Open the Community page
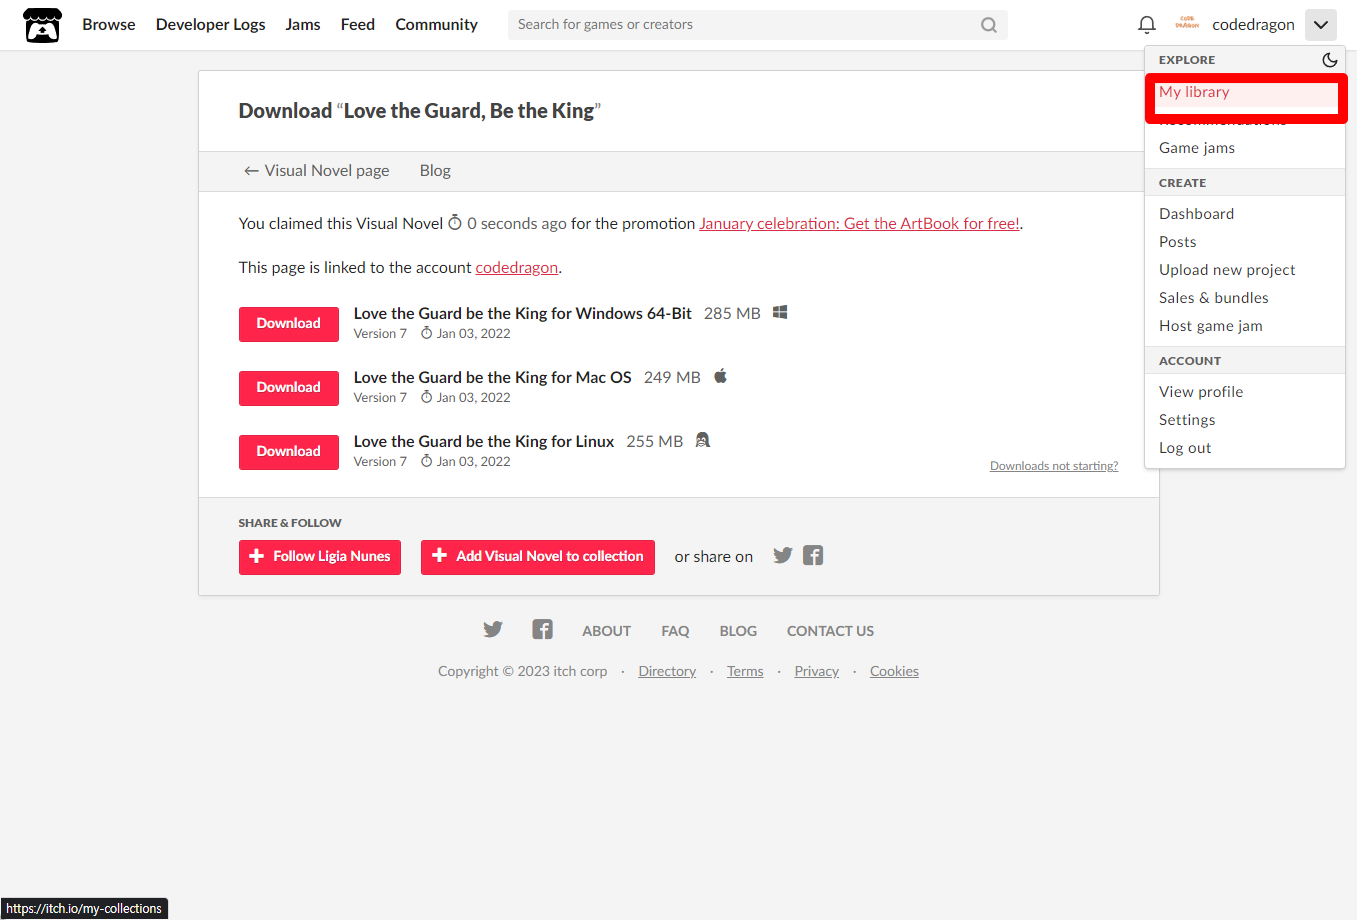The height and width of the screenshot is (920, 1357). pyautogui.click(x=436, y=24)
